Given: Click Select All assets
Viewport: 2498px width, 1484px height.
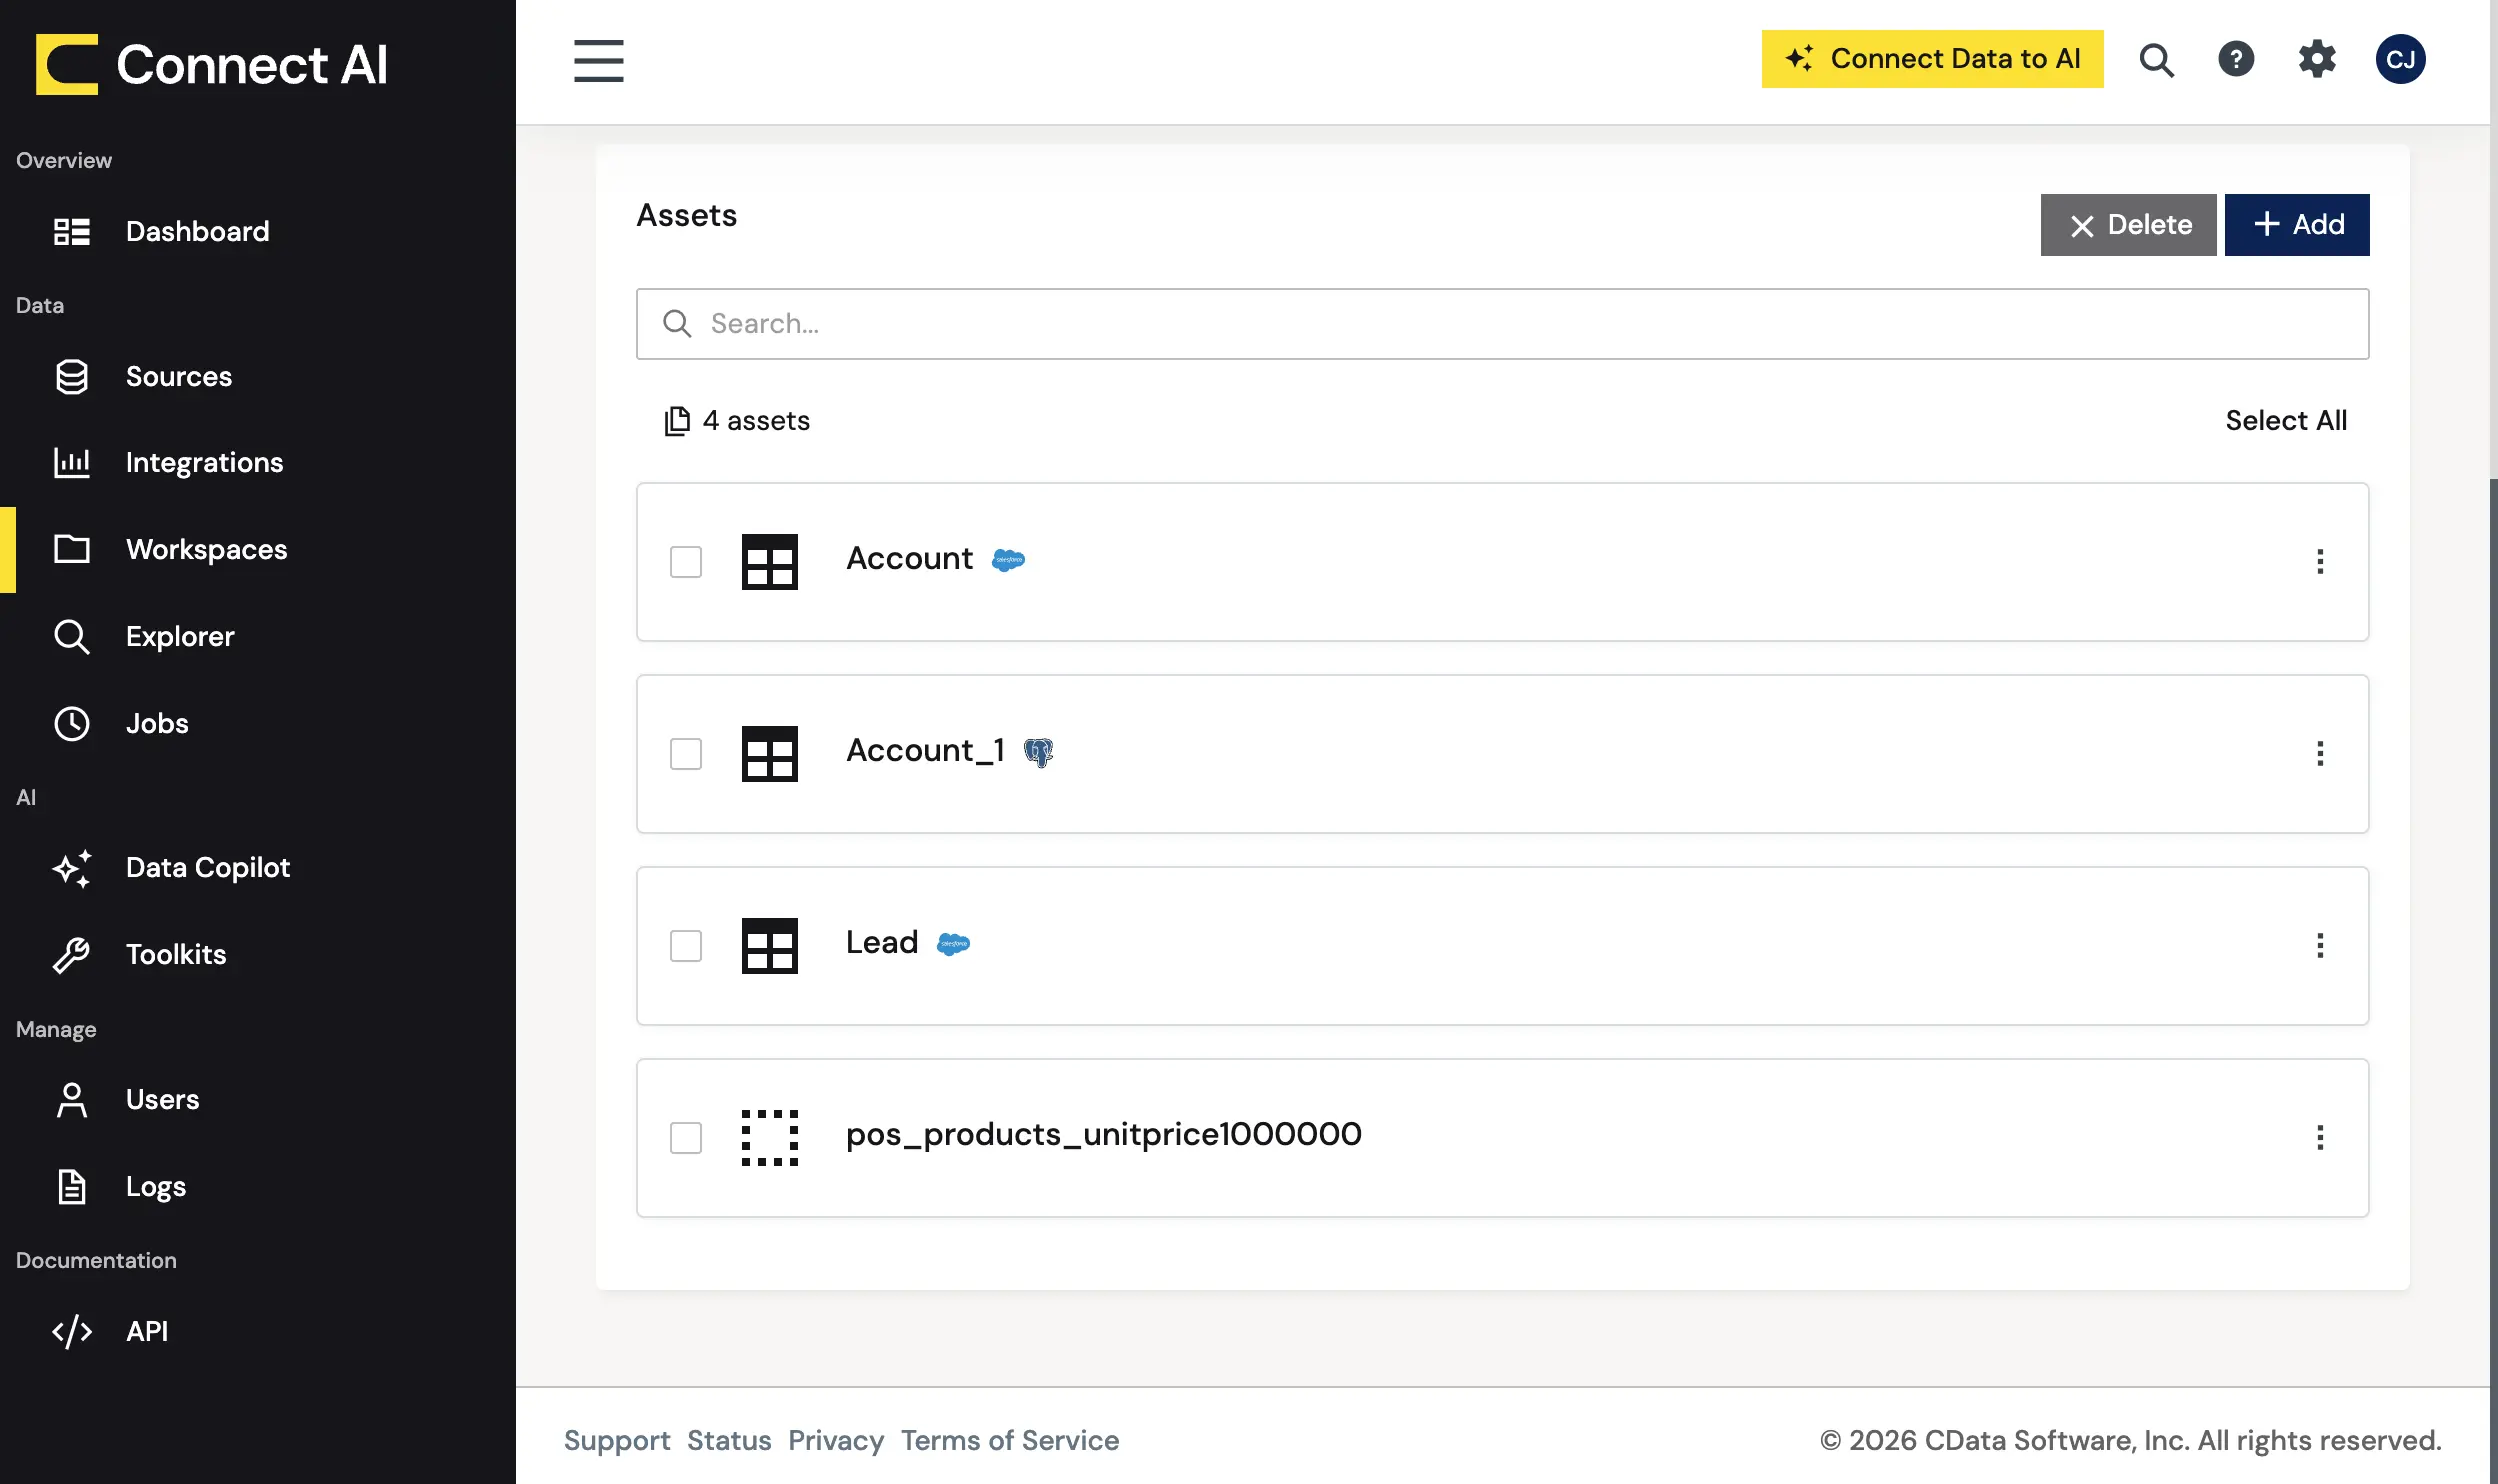Looking at the screenshot, I should pyautogui.click(x=2286, y=421).
